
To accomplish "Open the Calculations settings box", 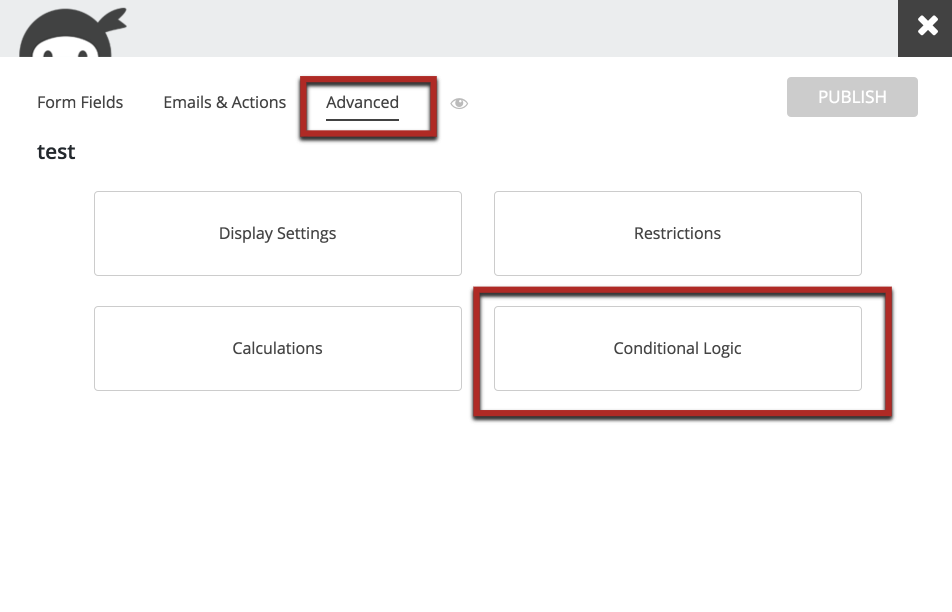I will tap(277, 348).
